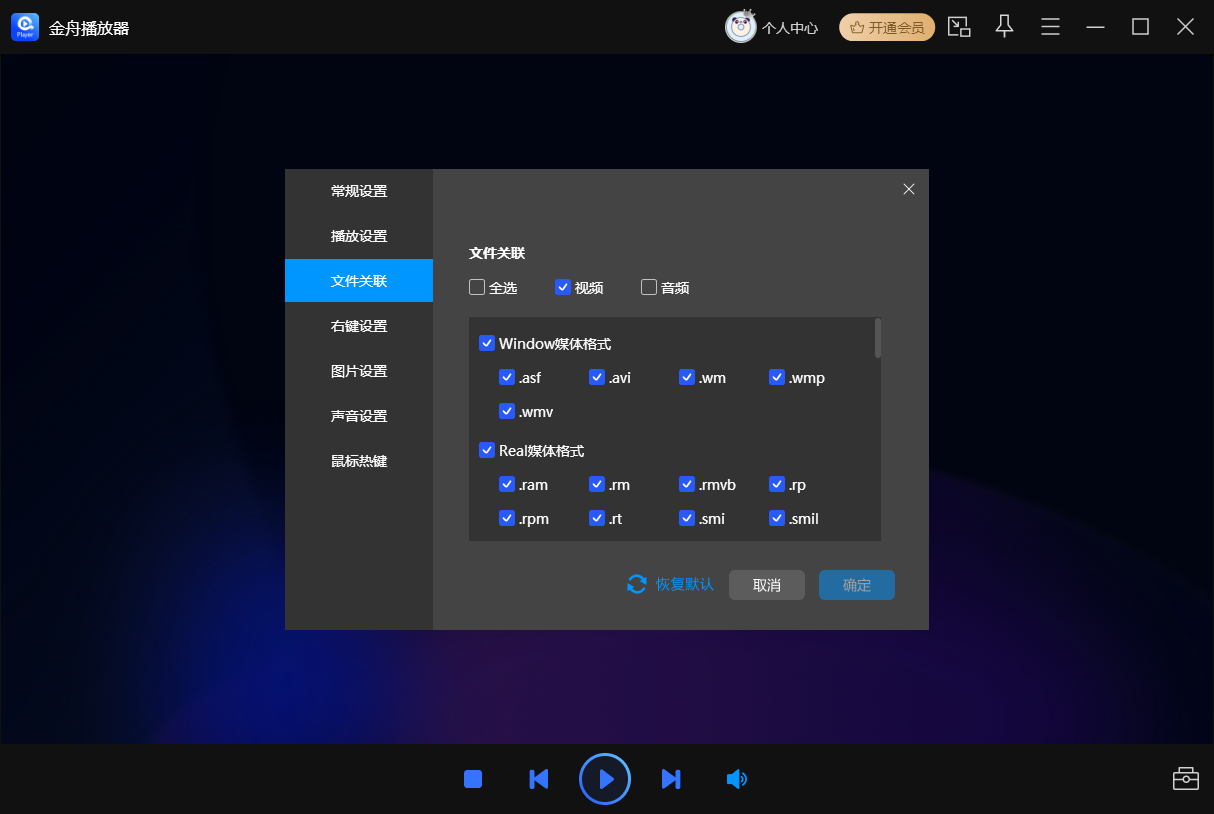Mute the volume speaker icon
The image size is (1214, 814).
coord(736,779)
